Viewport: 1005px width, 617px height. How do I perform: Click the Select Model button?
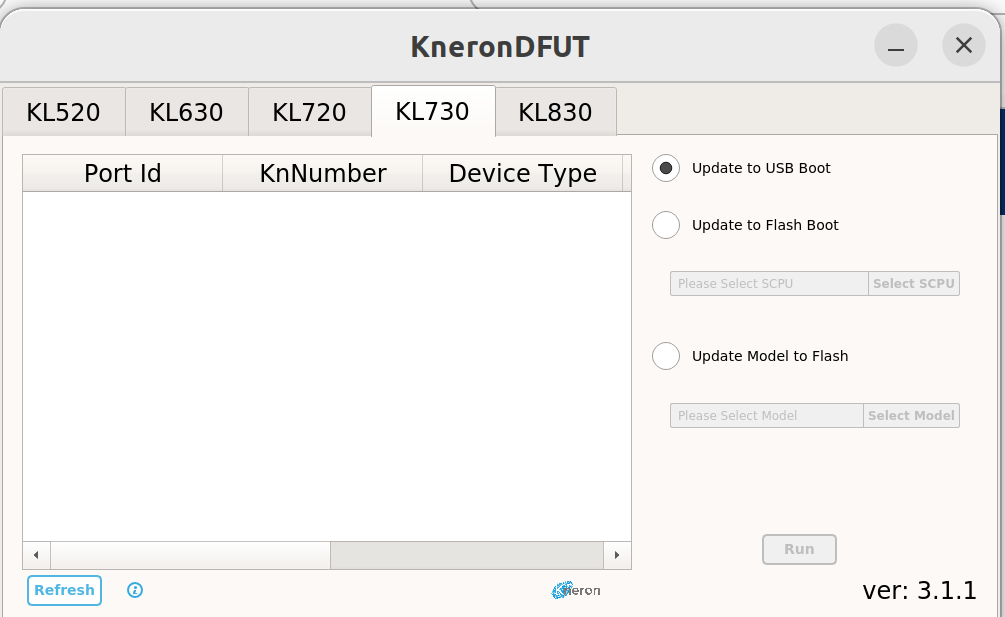[911, 415]
